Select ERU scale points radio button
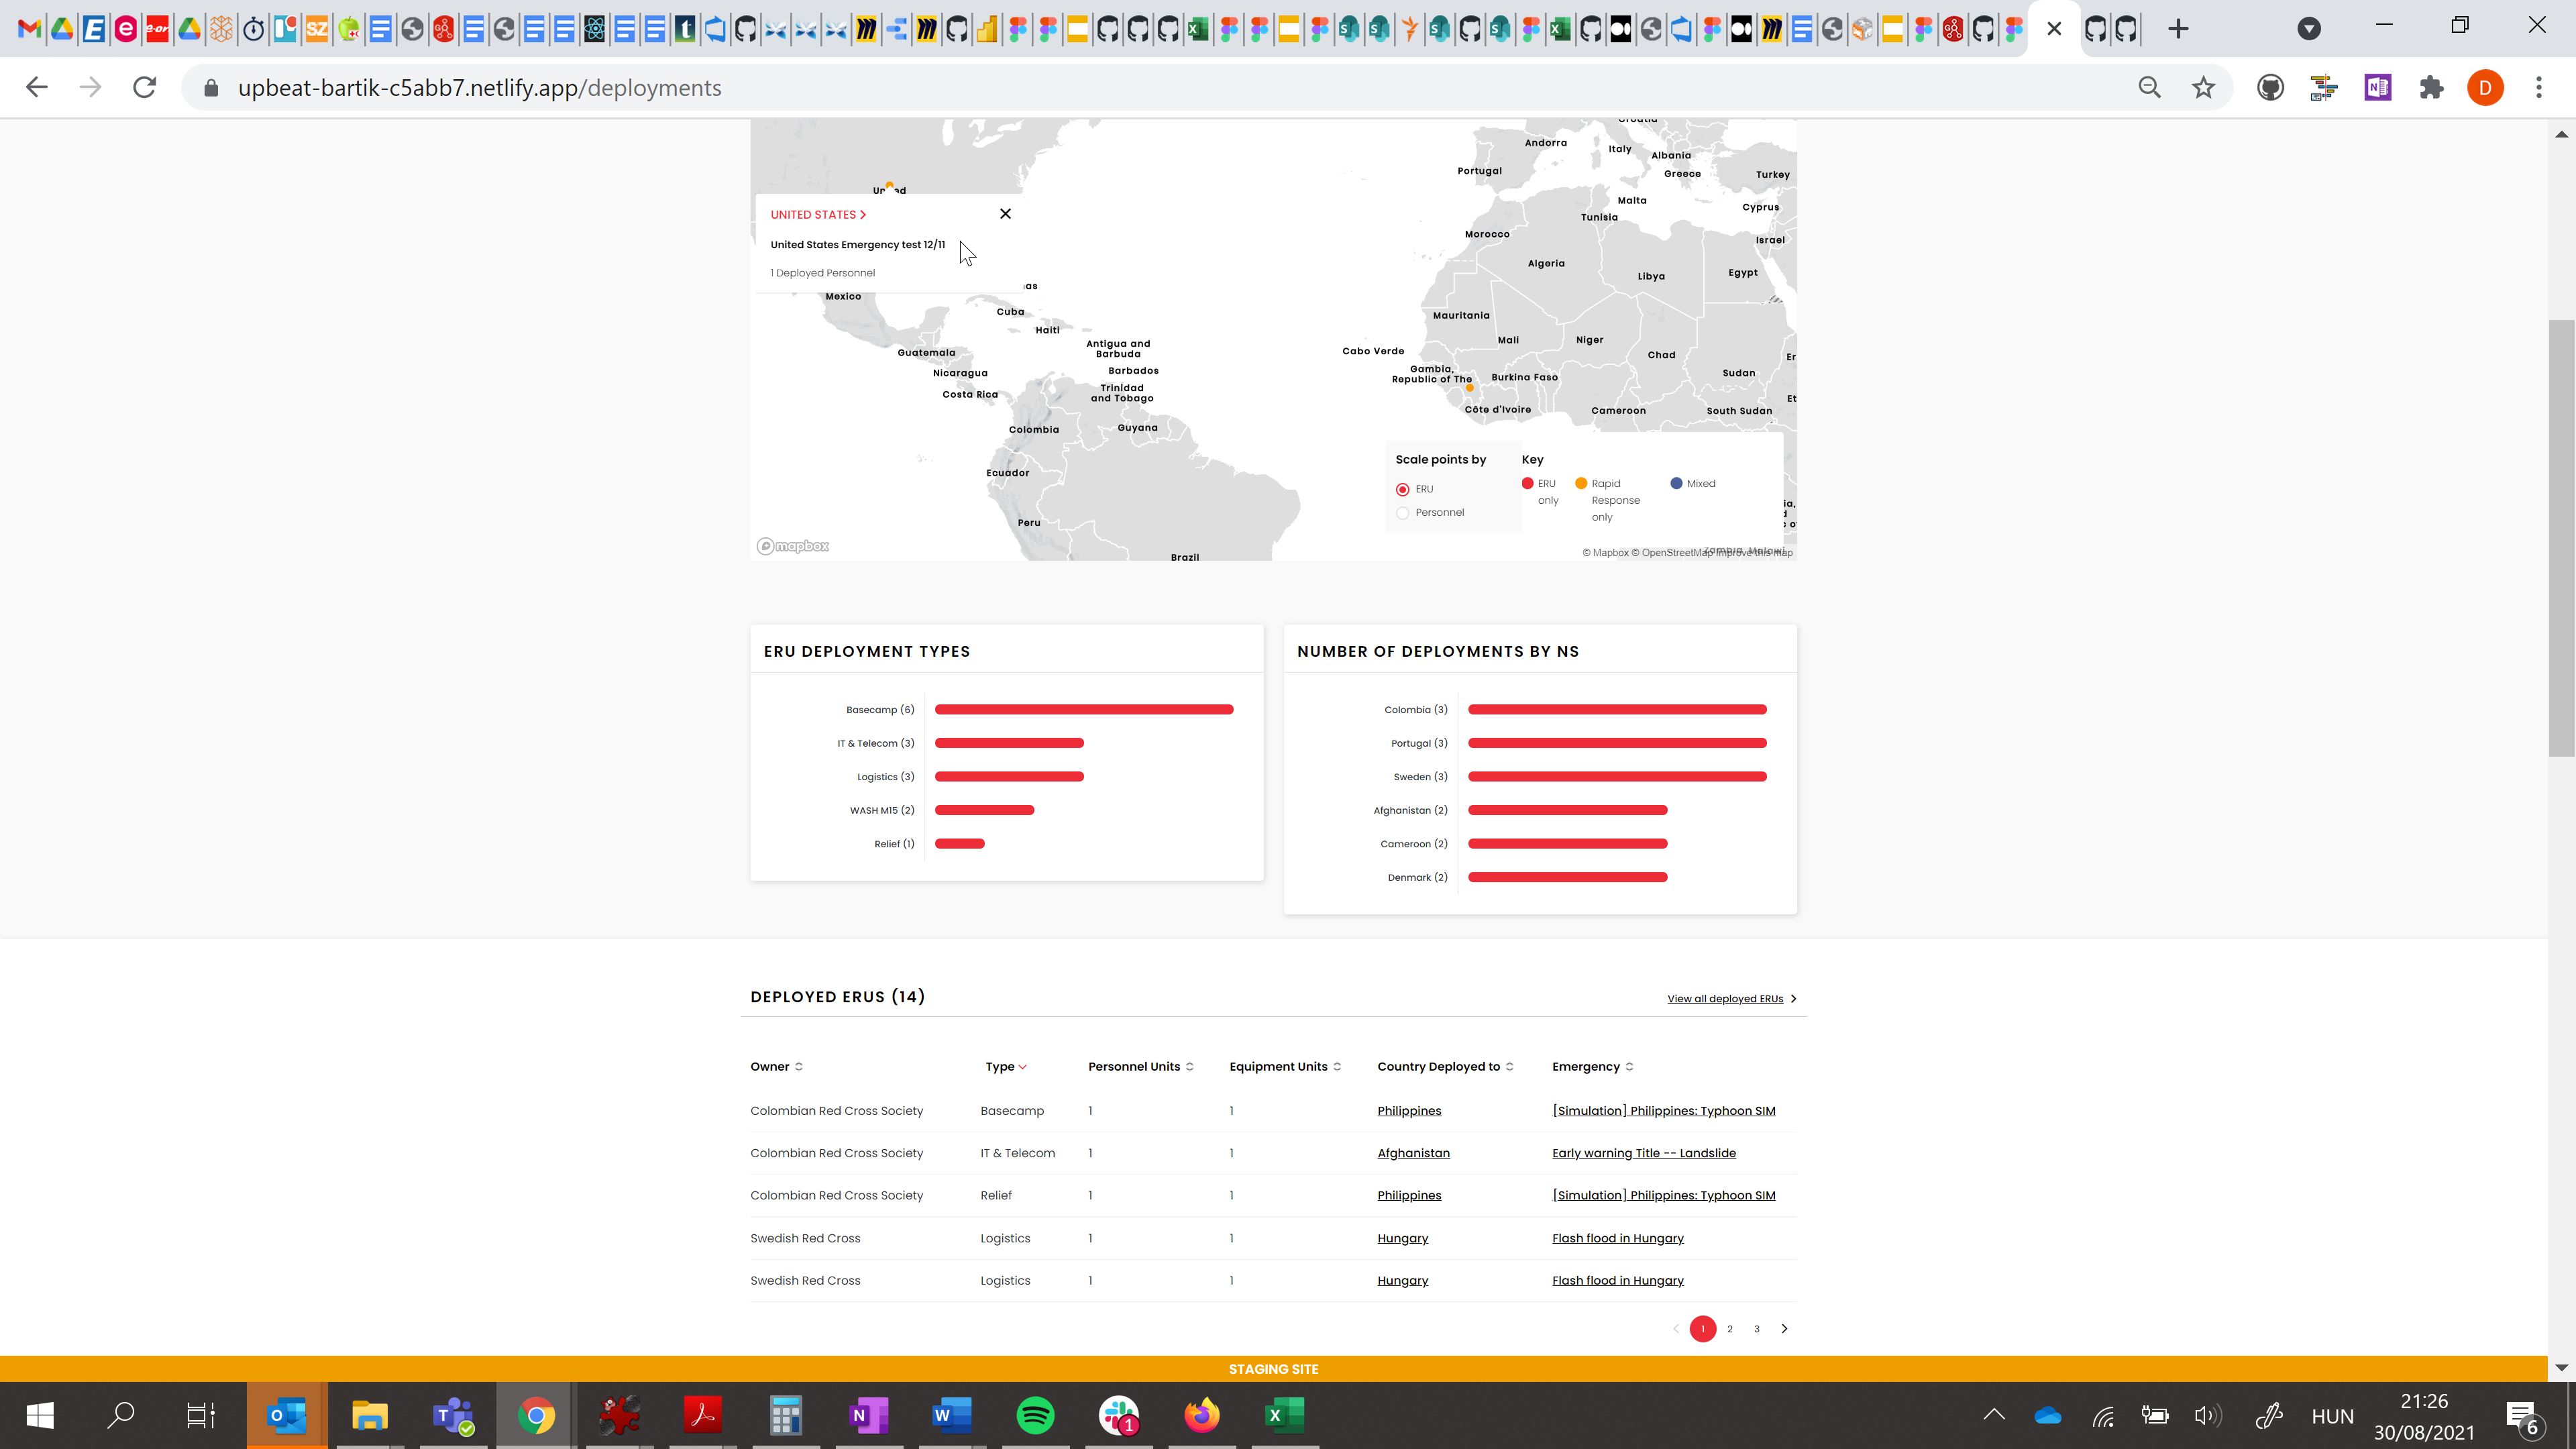This screenshot has width=2576, height=1449. (1402, 490)
